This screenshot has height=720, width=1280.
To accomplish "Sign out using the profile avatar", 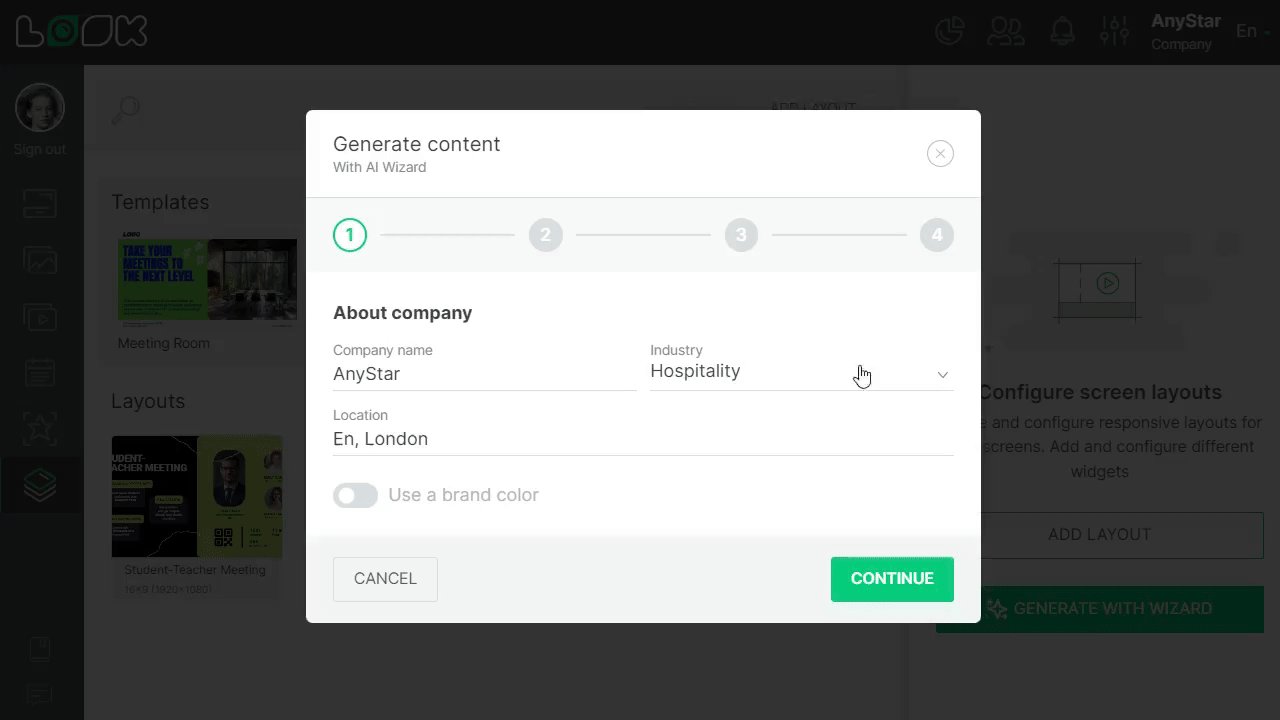I will tap(39, 107).
